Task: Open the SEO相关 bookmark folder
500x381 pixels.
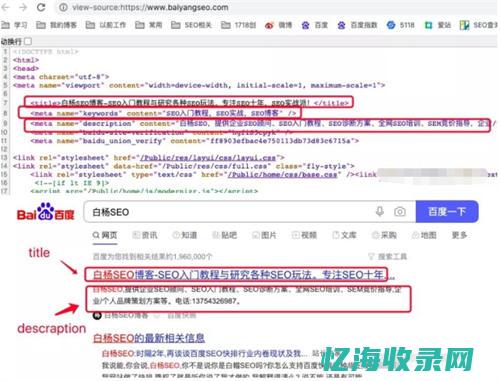Action: 191,25
